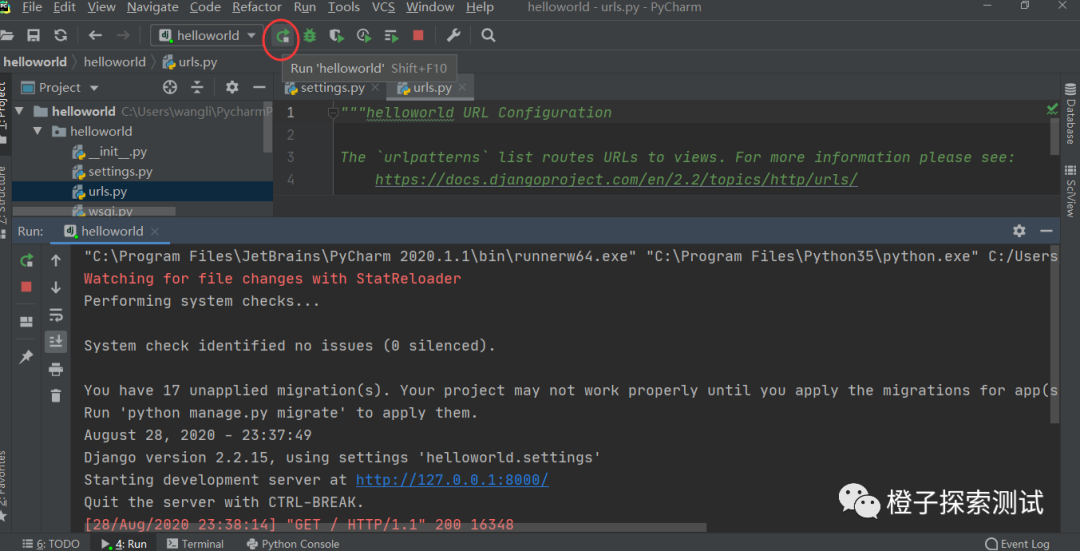Open the Edit menu
Image resolution: width=1080 pixels, height=551 pixels.
click(x=65, y=8)
